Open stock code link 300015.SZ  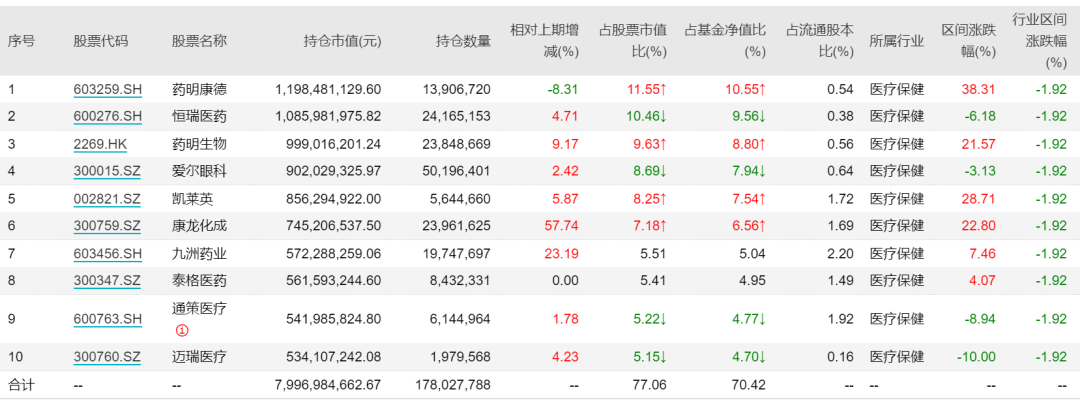click(107, 171)
